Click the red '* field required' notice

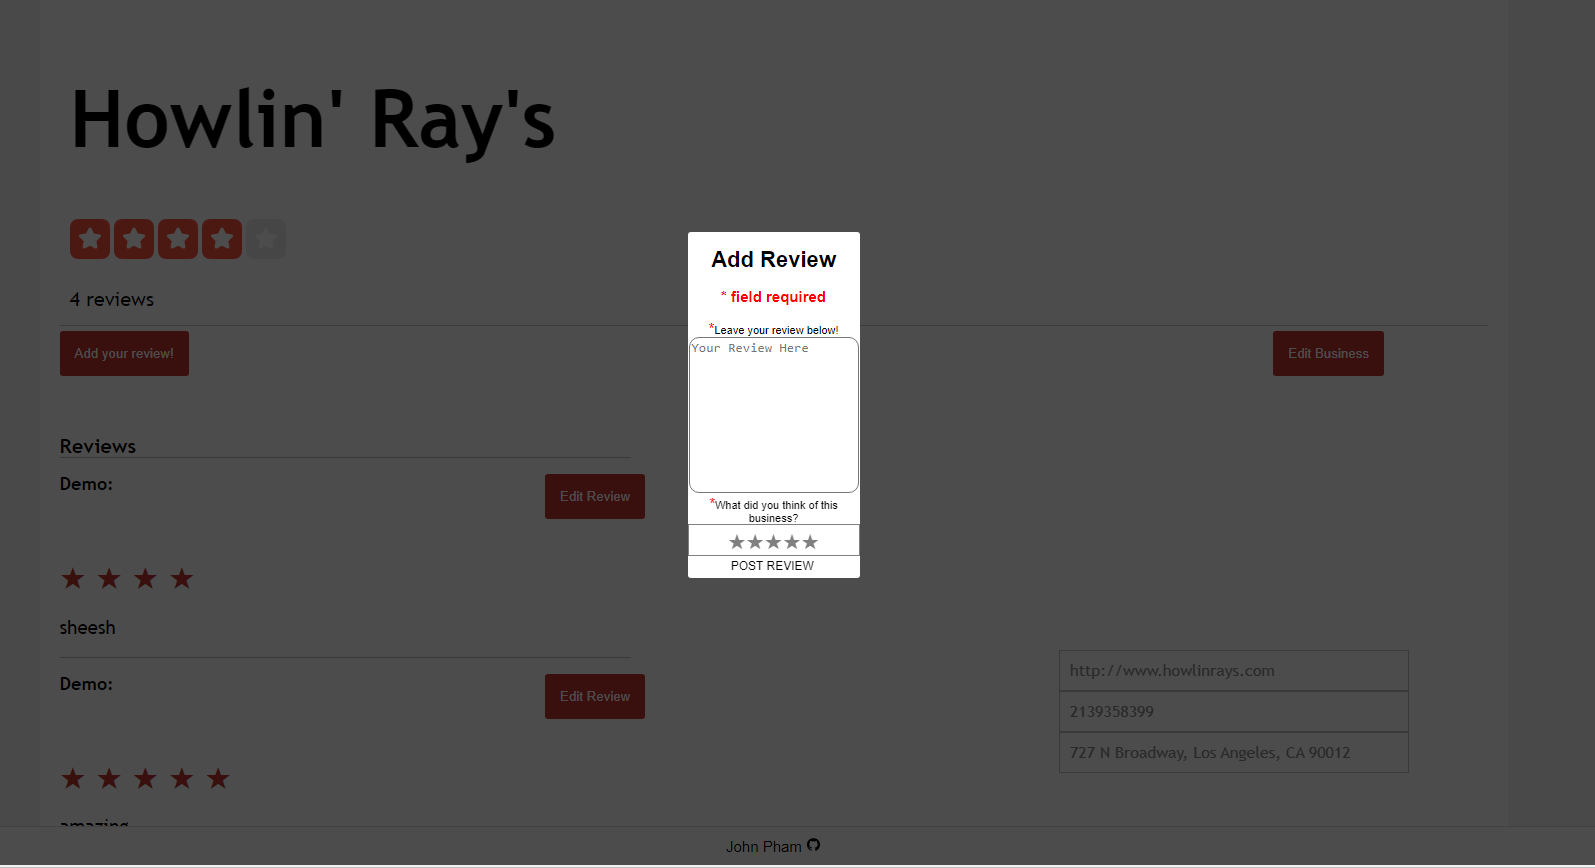pyautogui.click(x=773, y=297)
